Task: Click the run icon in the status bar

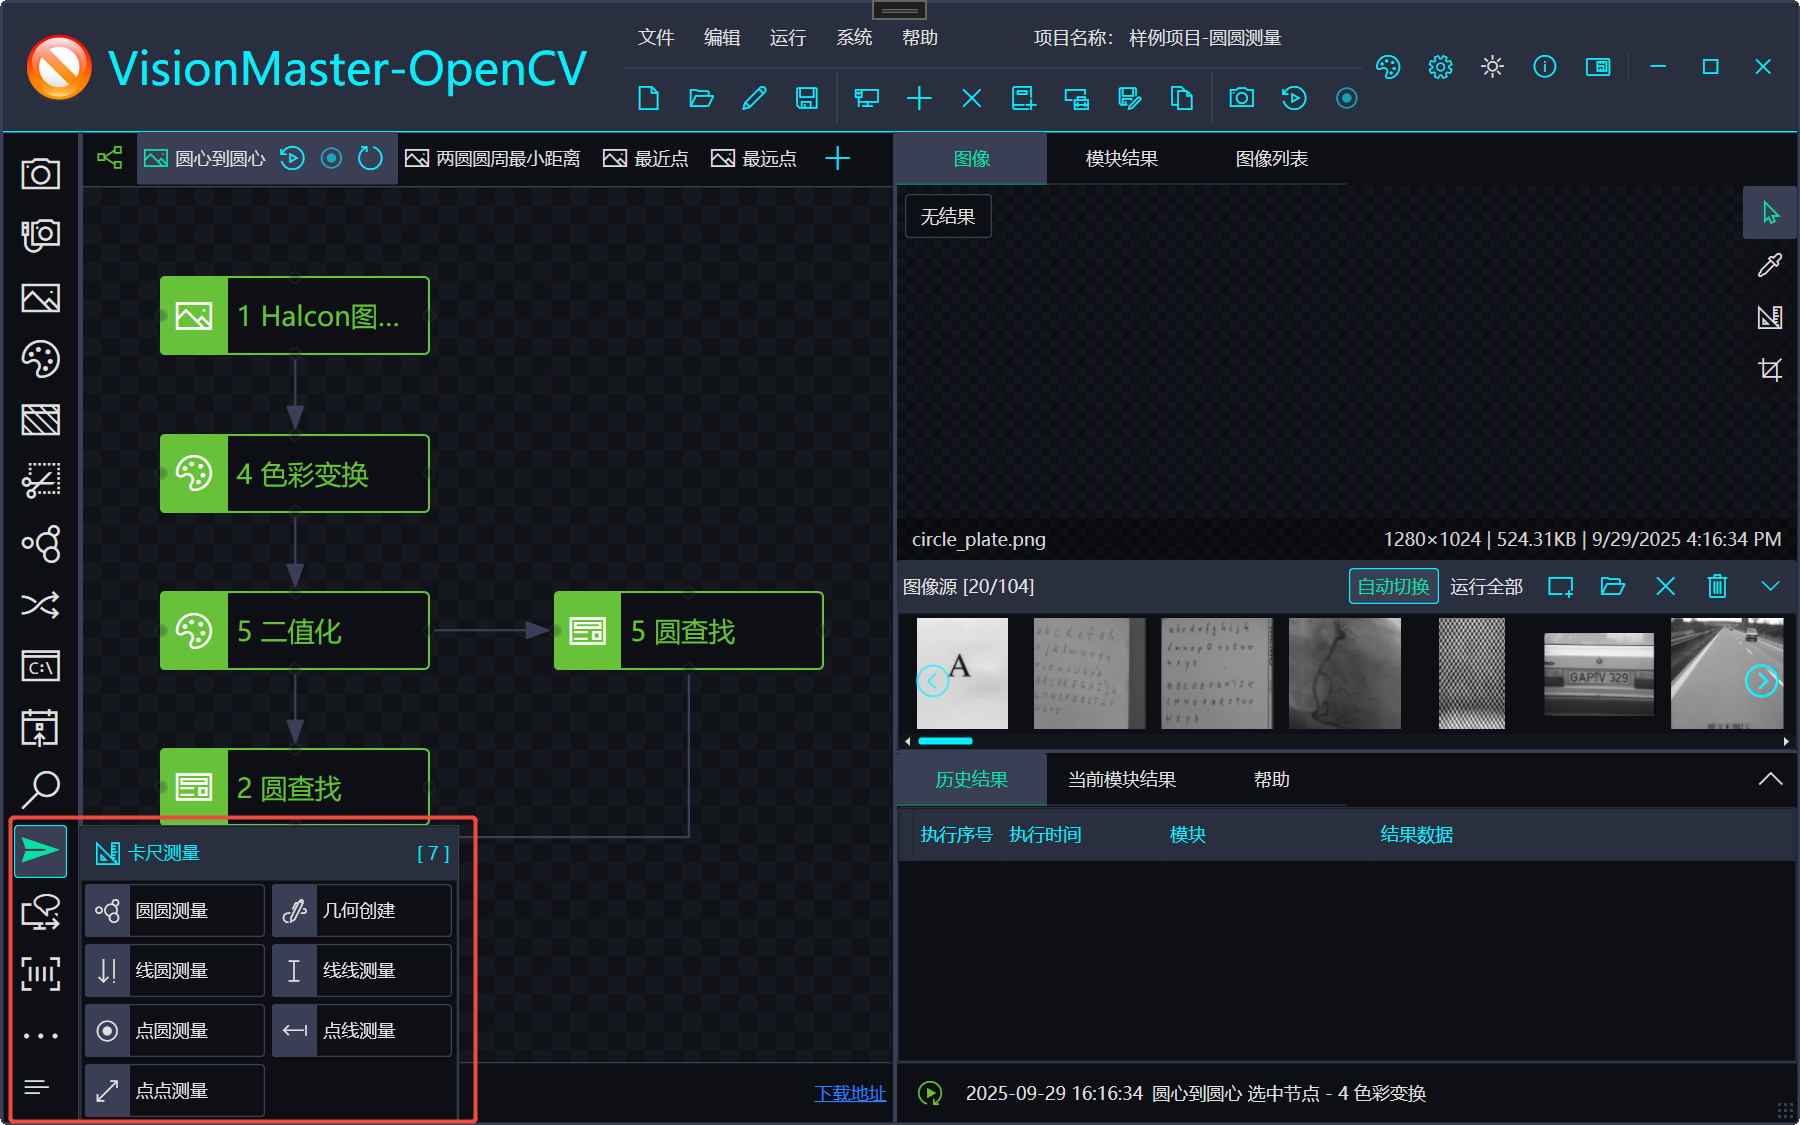Action: click(x=930, y=1093)
